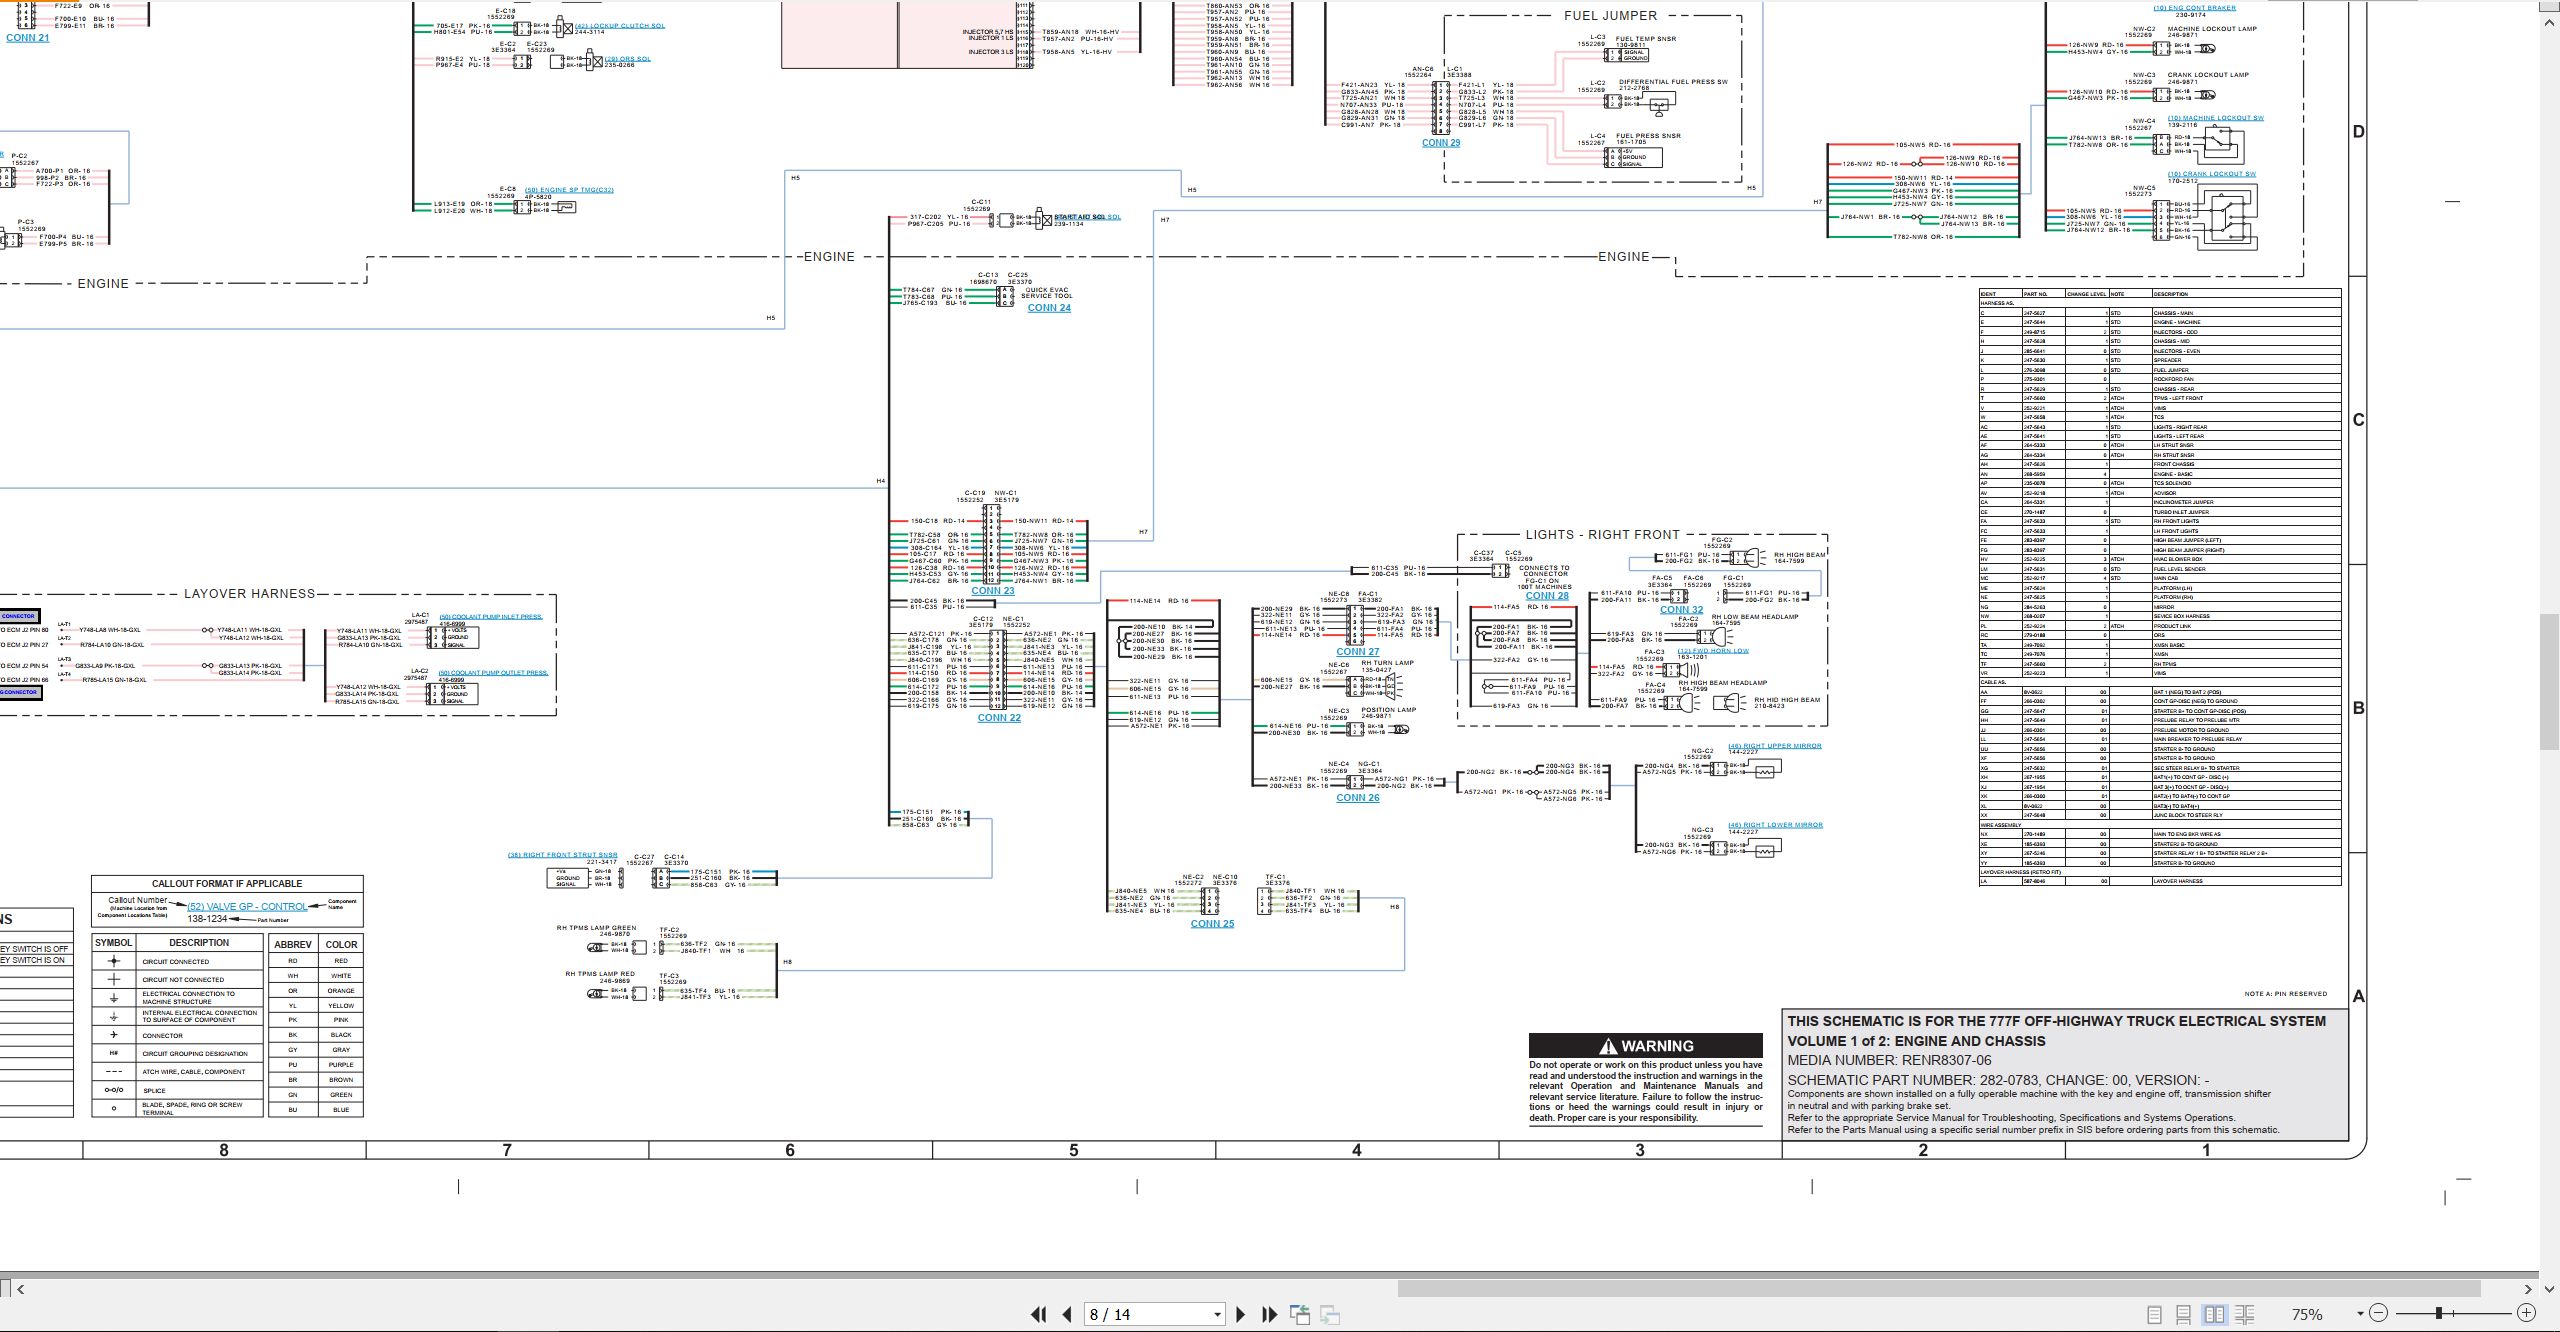This screenshot has height=1332, width=2560.
Task: Go to the previous page
Action: pyautogui.click(x=1067, y=1315)
